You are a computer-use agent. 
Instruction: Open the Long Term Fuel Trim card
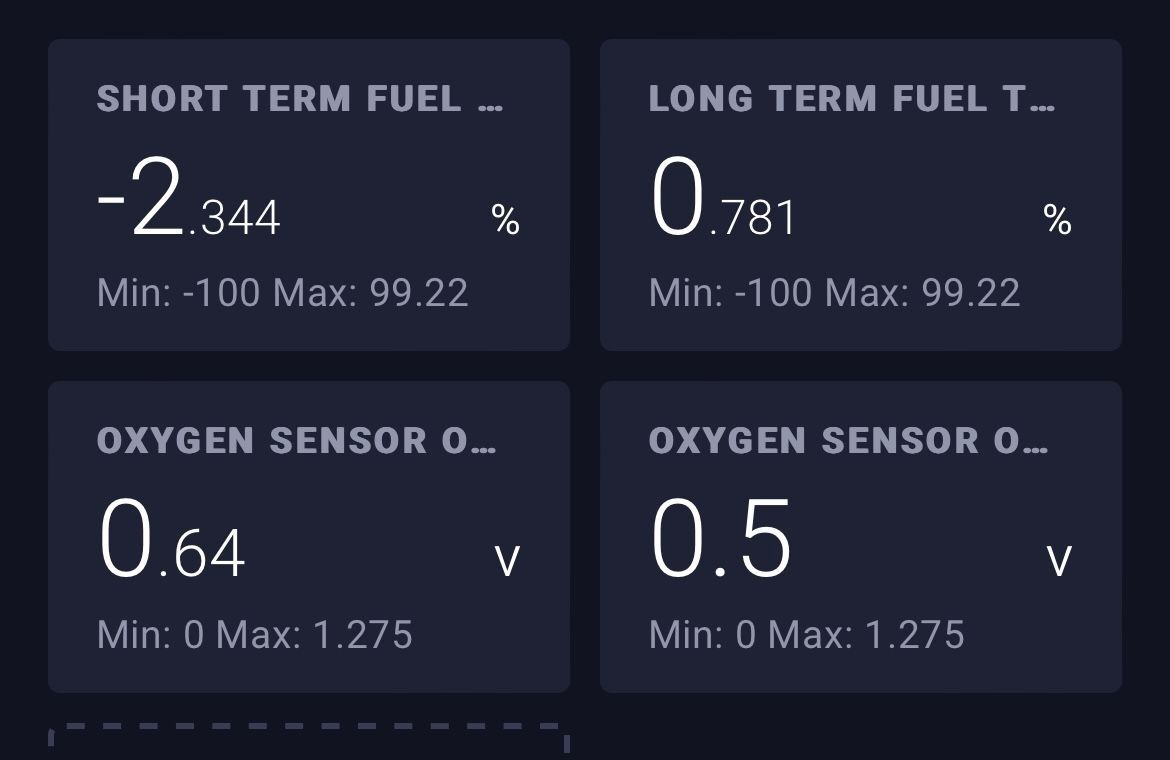860,195
